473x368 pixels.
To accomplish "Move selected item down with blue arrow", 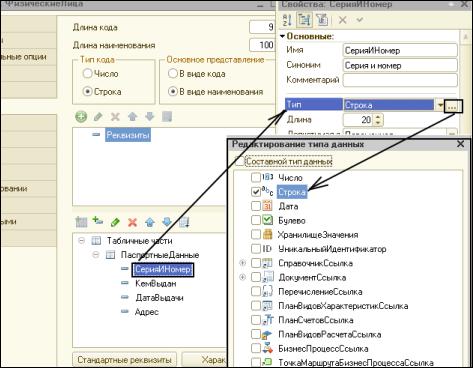I will (x=167, y=222).
